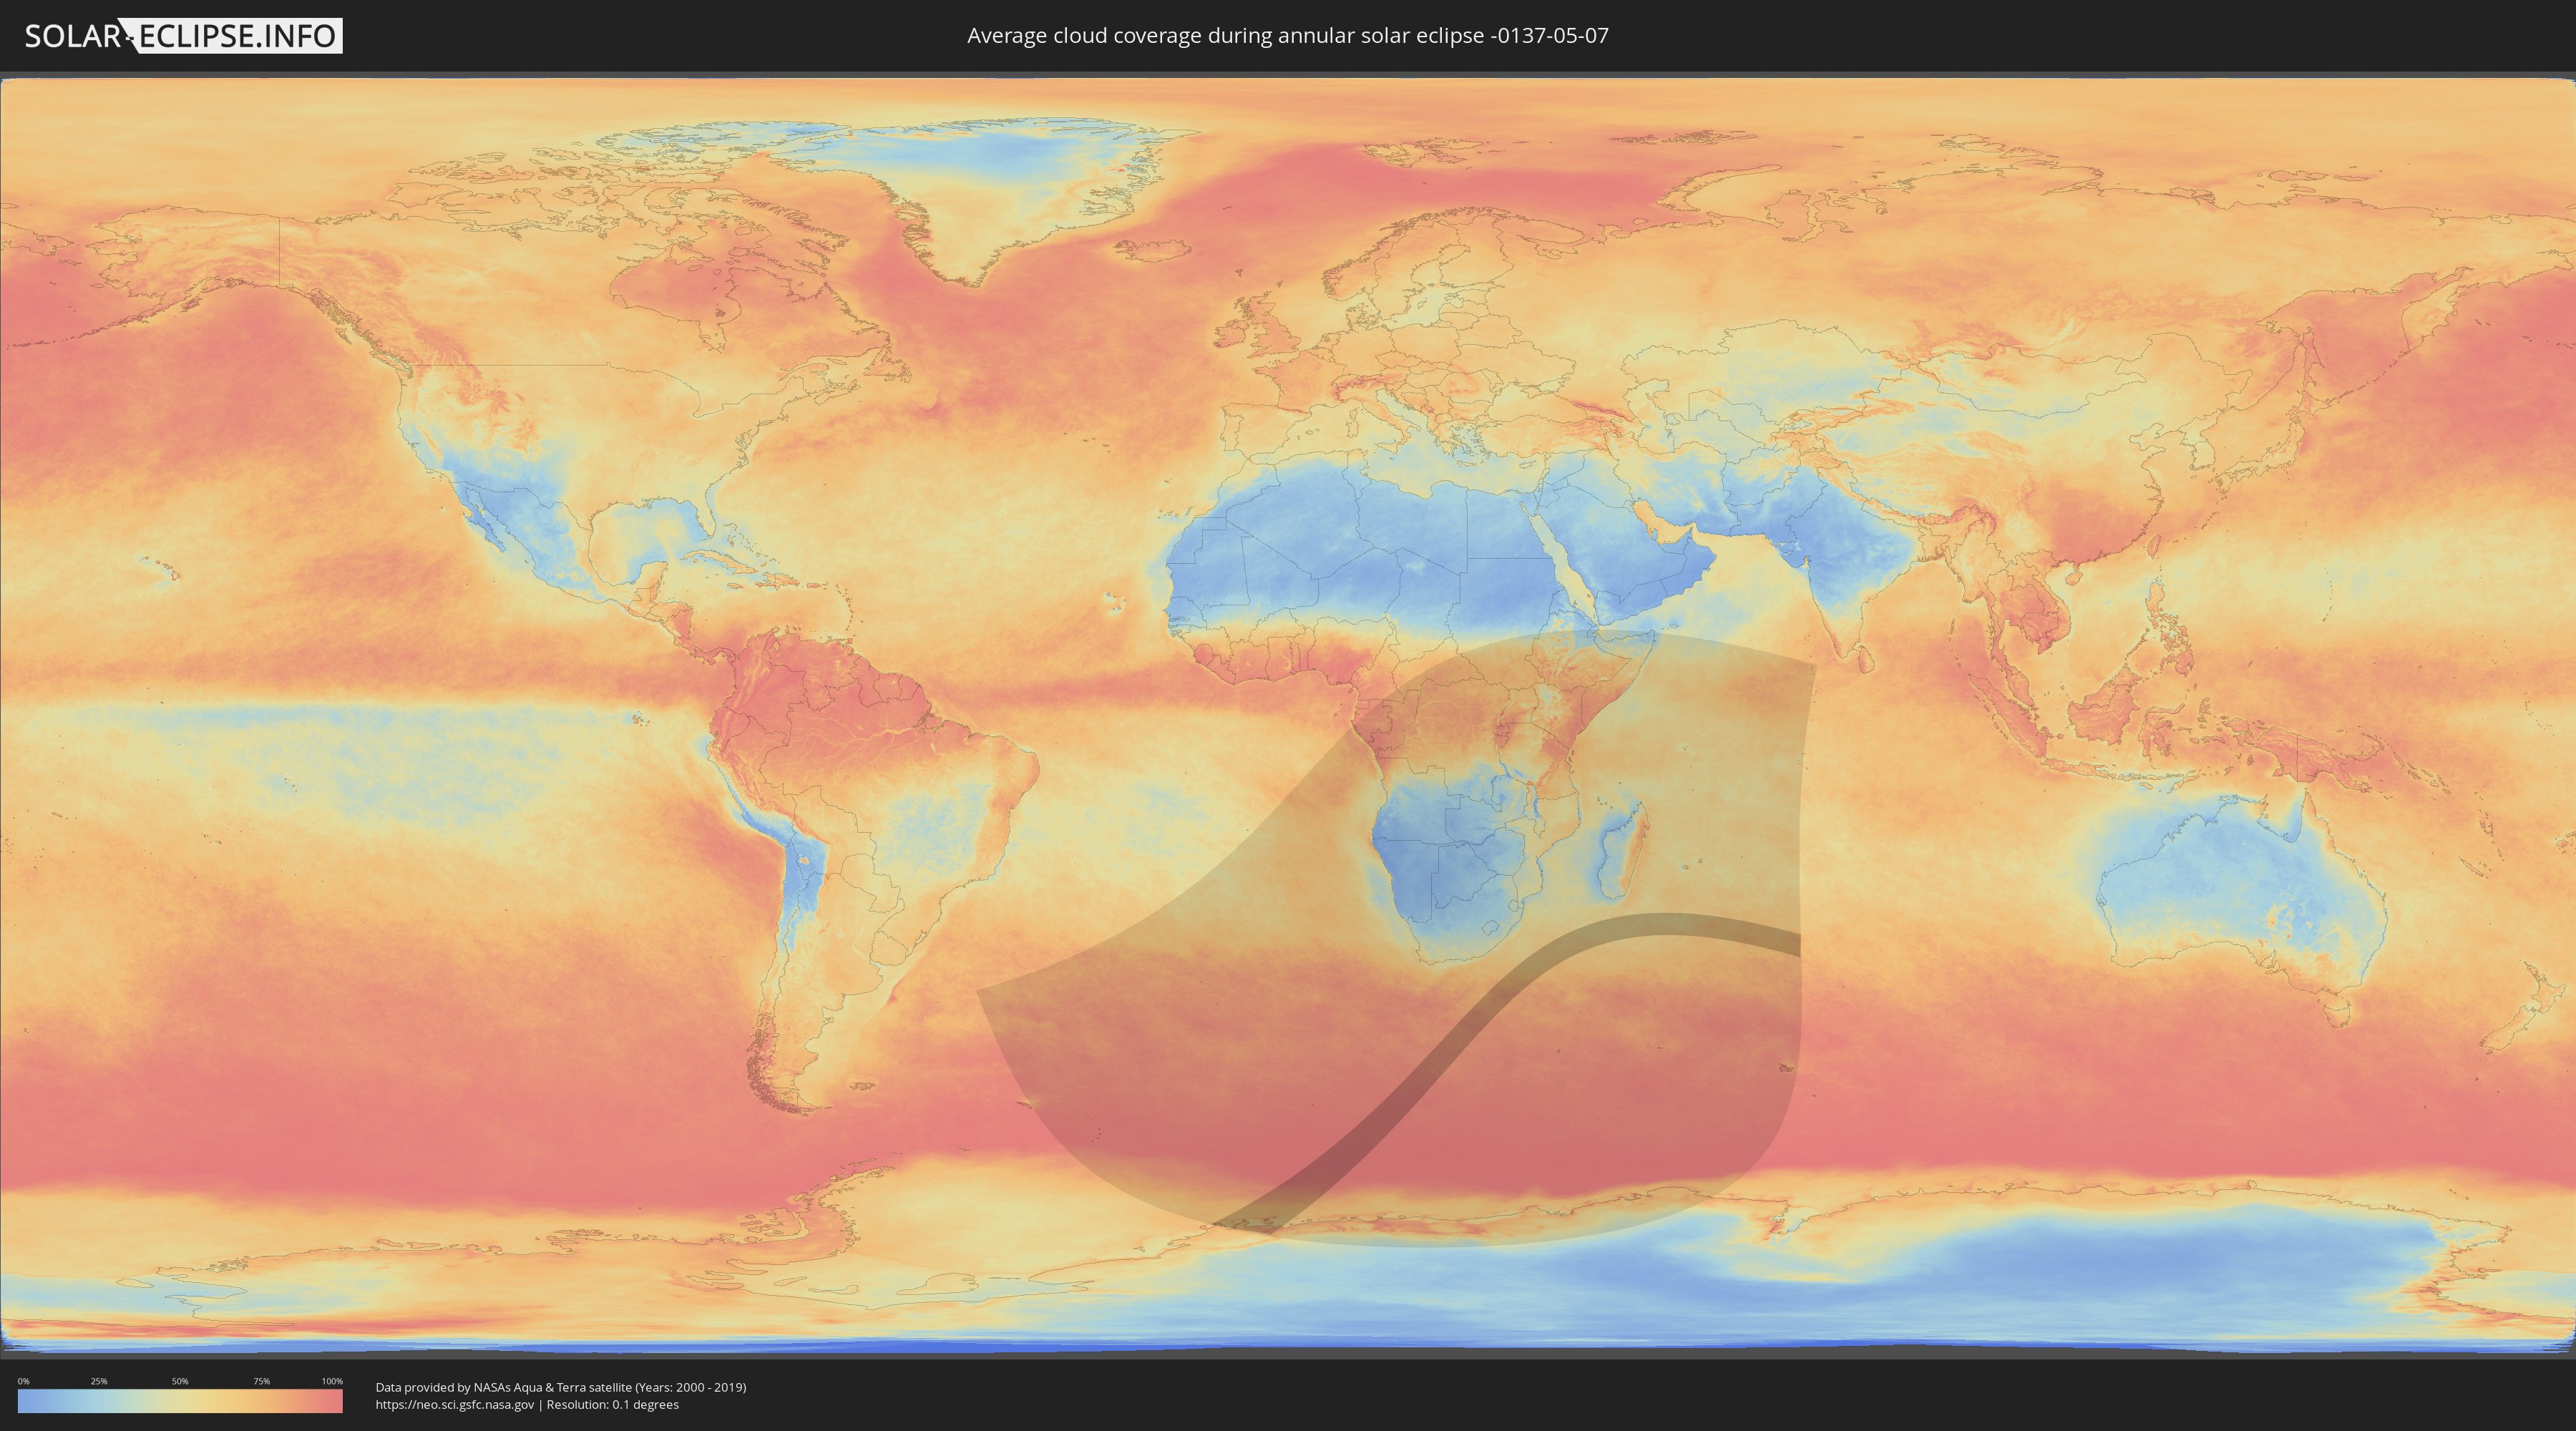Click the cloud coverage color gradient legend bar
2576x1431 pixels.
click(180, 1401)
